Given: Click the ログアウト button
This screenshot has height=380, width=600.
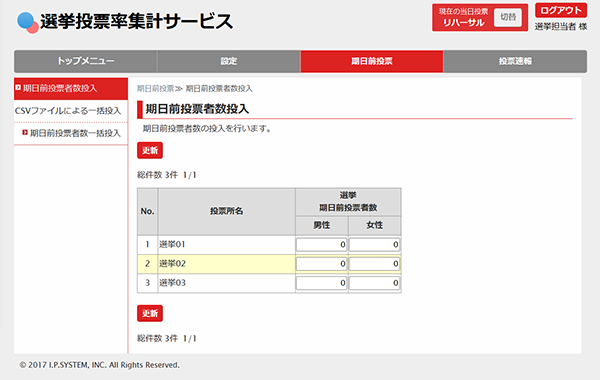Looking at the screenshot, I should coord(561,11).
